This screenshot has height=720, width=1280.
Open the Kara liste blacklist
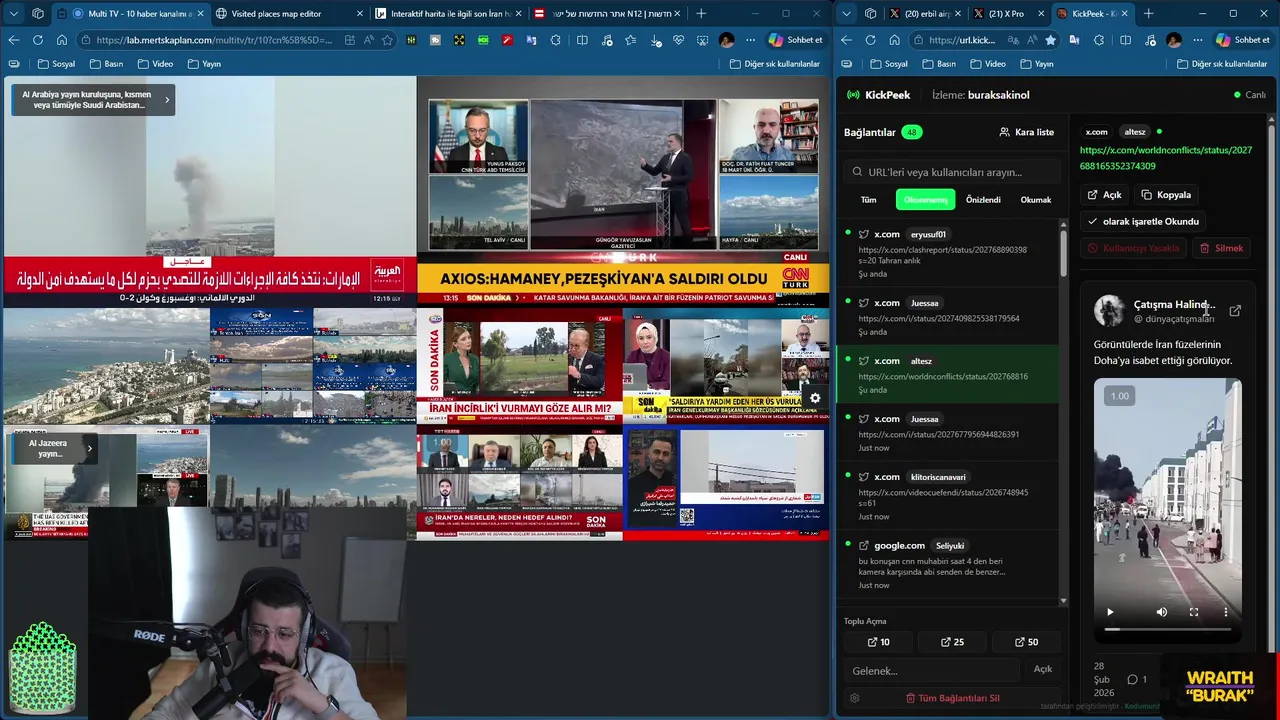[x=1026, y=132]
